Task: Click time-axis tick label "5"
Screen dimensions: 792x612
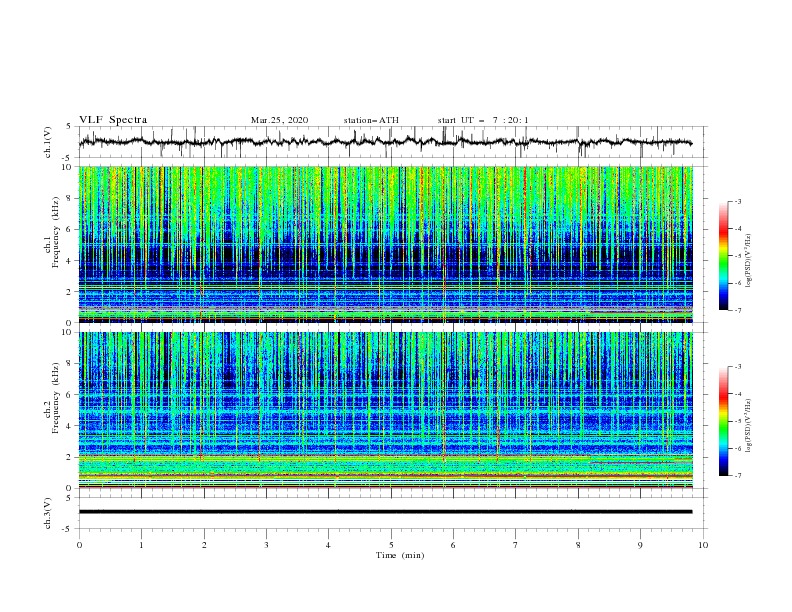Action: coord(391,545)
